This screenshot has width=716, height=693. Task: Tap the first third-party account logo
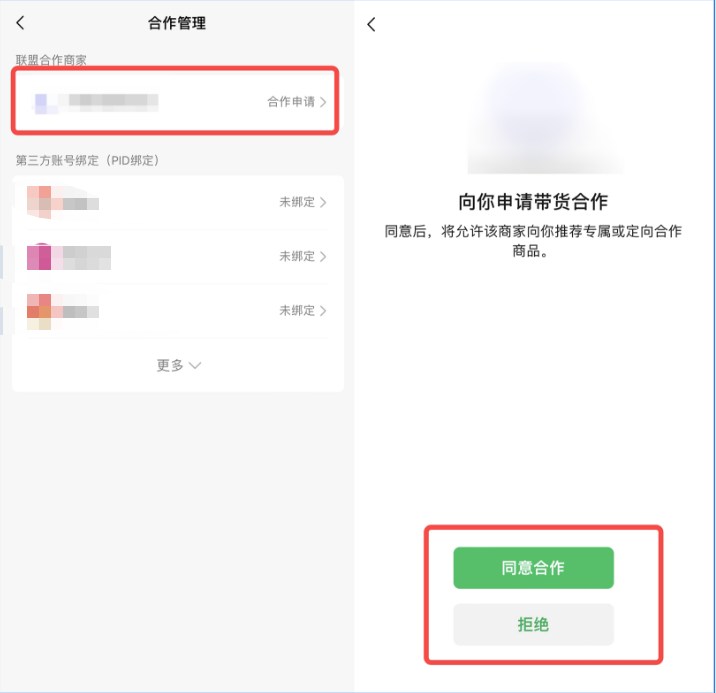[39, 202]
